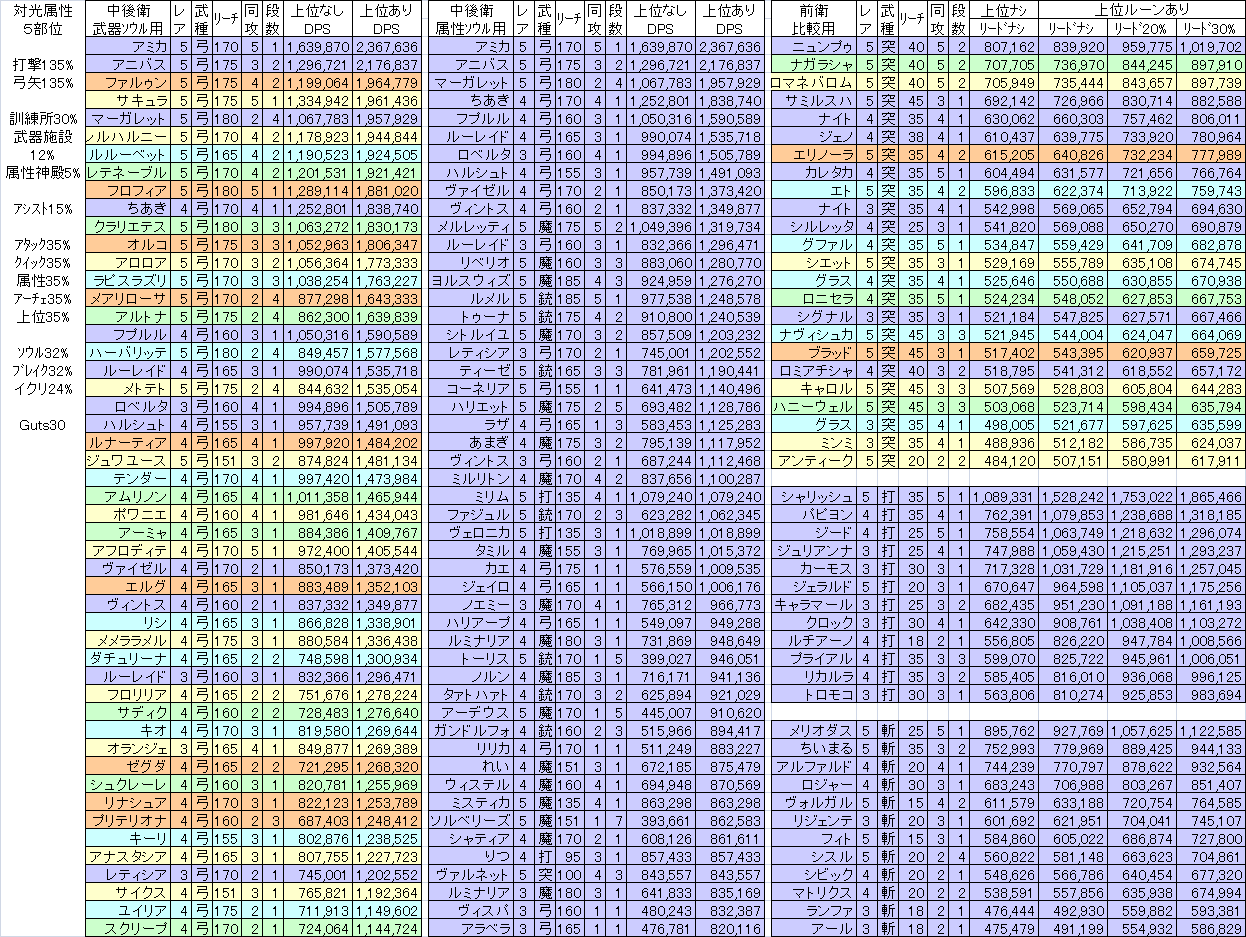Select the アンティーク name cell
The height and width of the screenshot is (937, 1246).
point(814,461)
